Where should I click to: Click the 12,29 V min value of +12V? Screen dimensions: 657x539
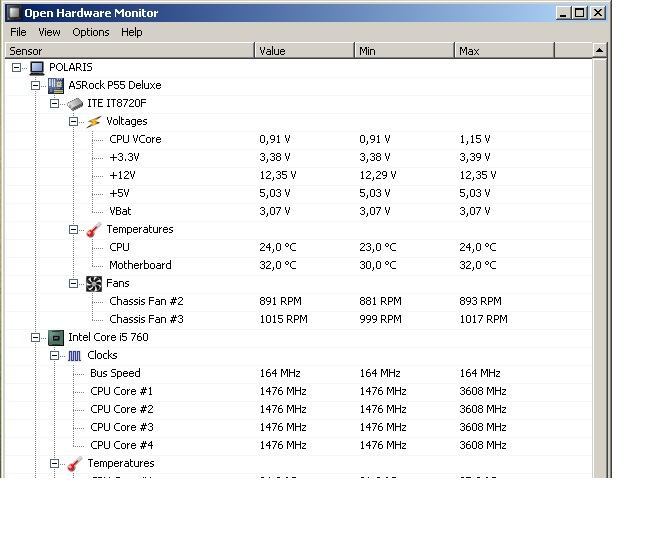point(378,176)
